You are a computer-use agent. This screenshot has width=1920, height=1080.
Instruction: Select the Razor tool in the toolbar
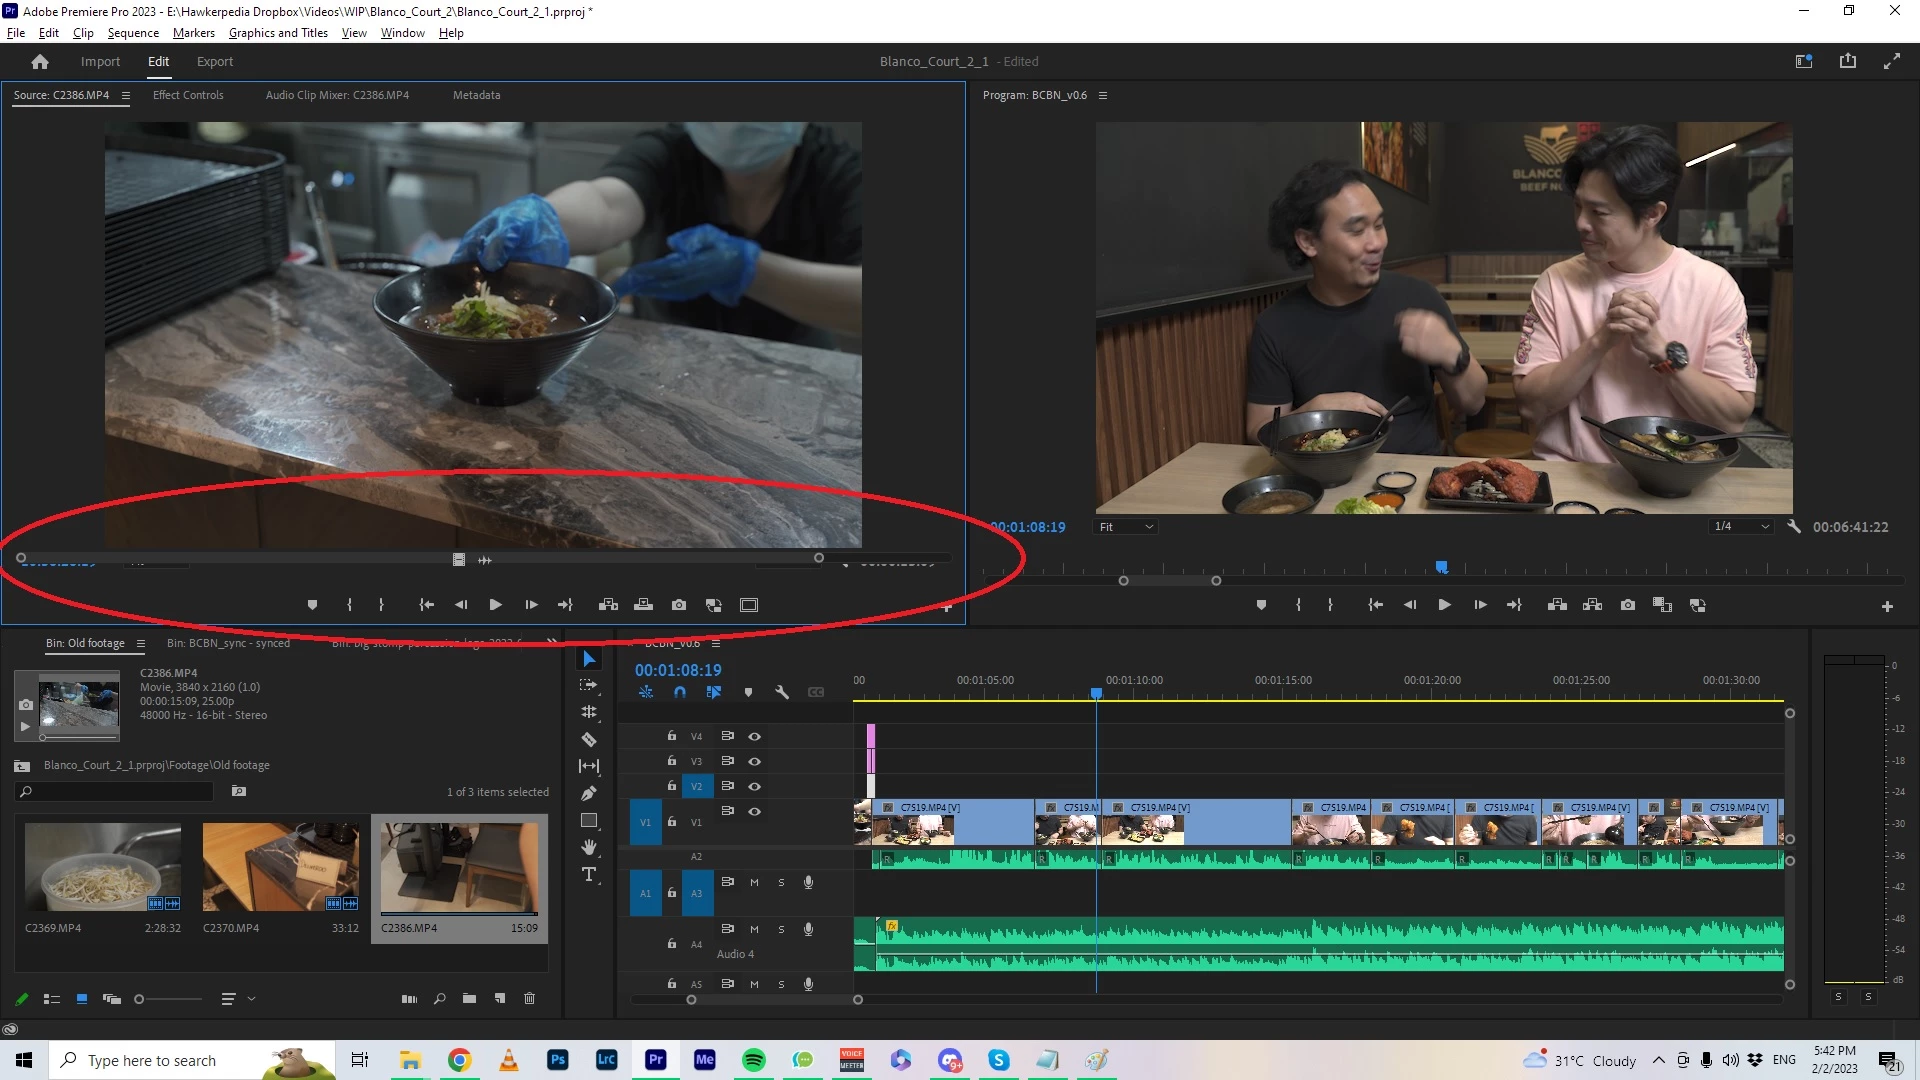(589, 740)
